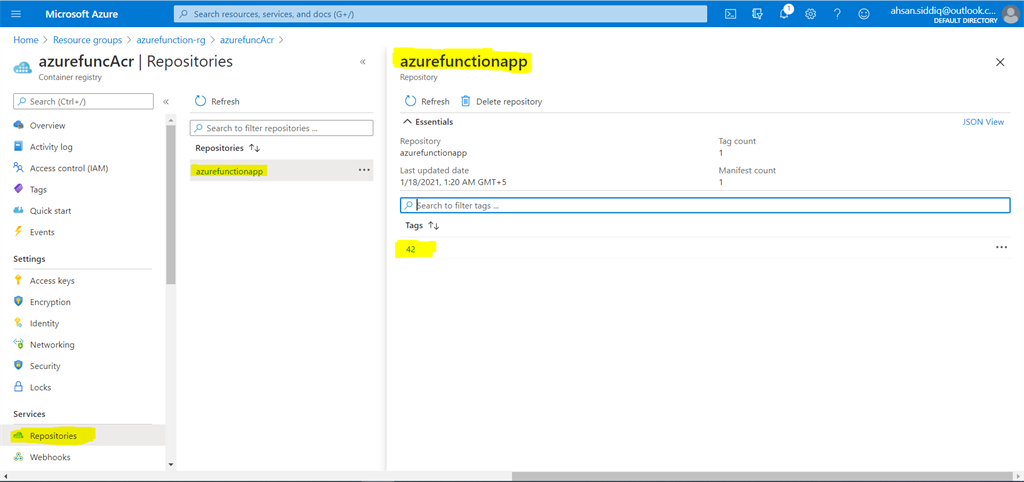Image resolution: width=1024 pixels, height=482 pixels.
Task: Click the Tags icon in sidebar
Action: pos(19,189)
